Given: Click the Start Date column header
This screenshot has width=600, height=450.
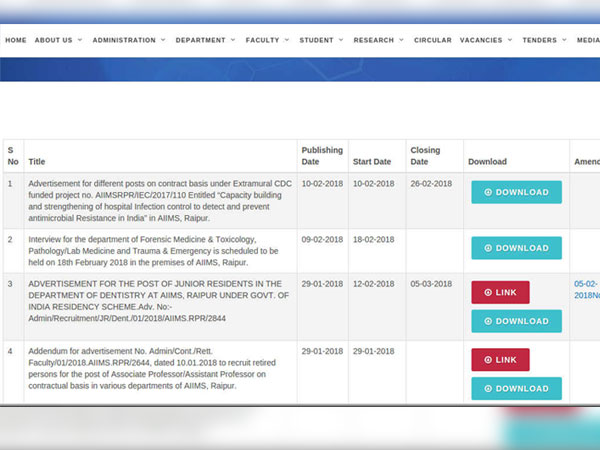Looking at the screenshot, I should point(372,161).
